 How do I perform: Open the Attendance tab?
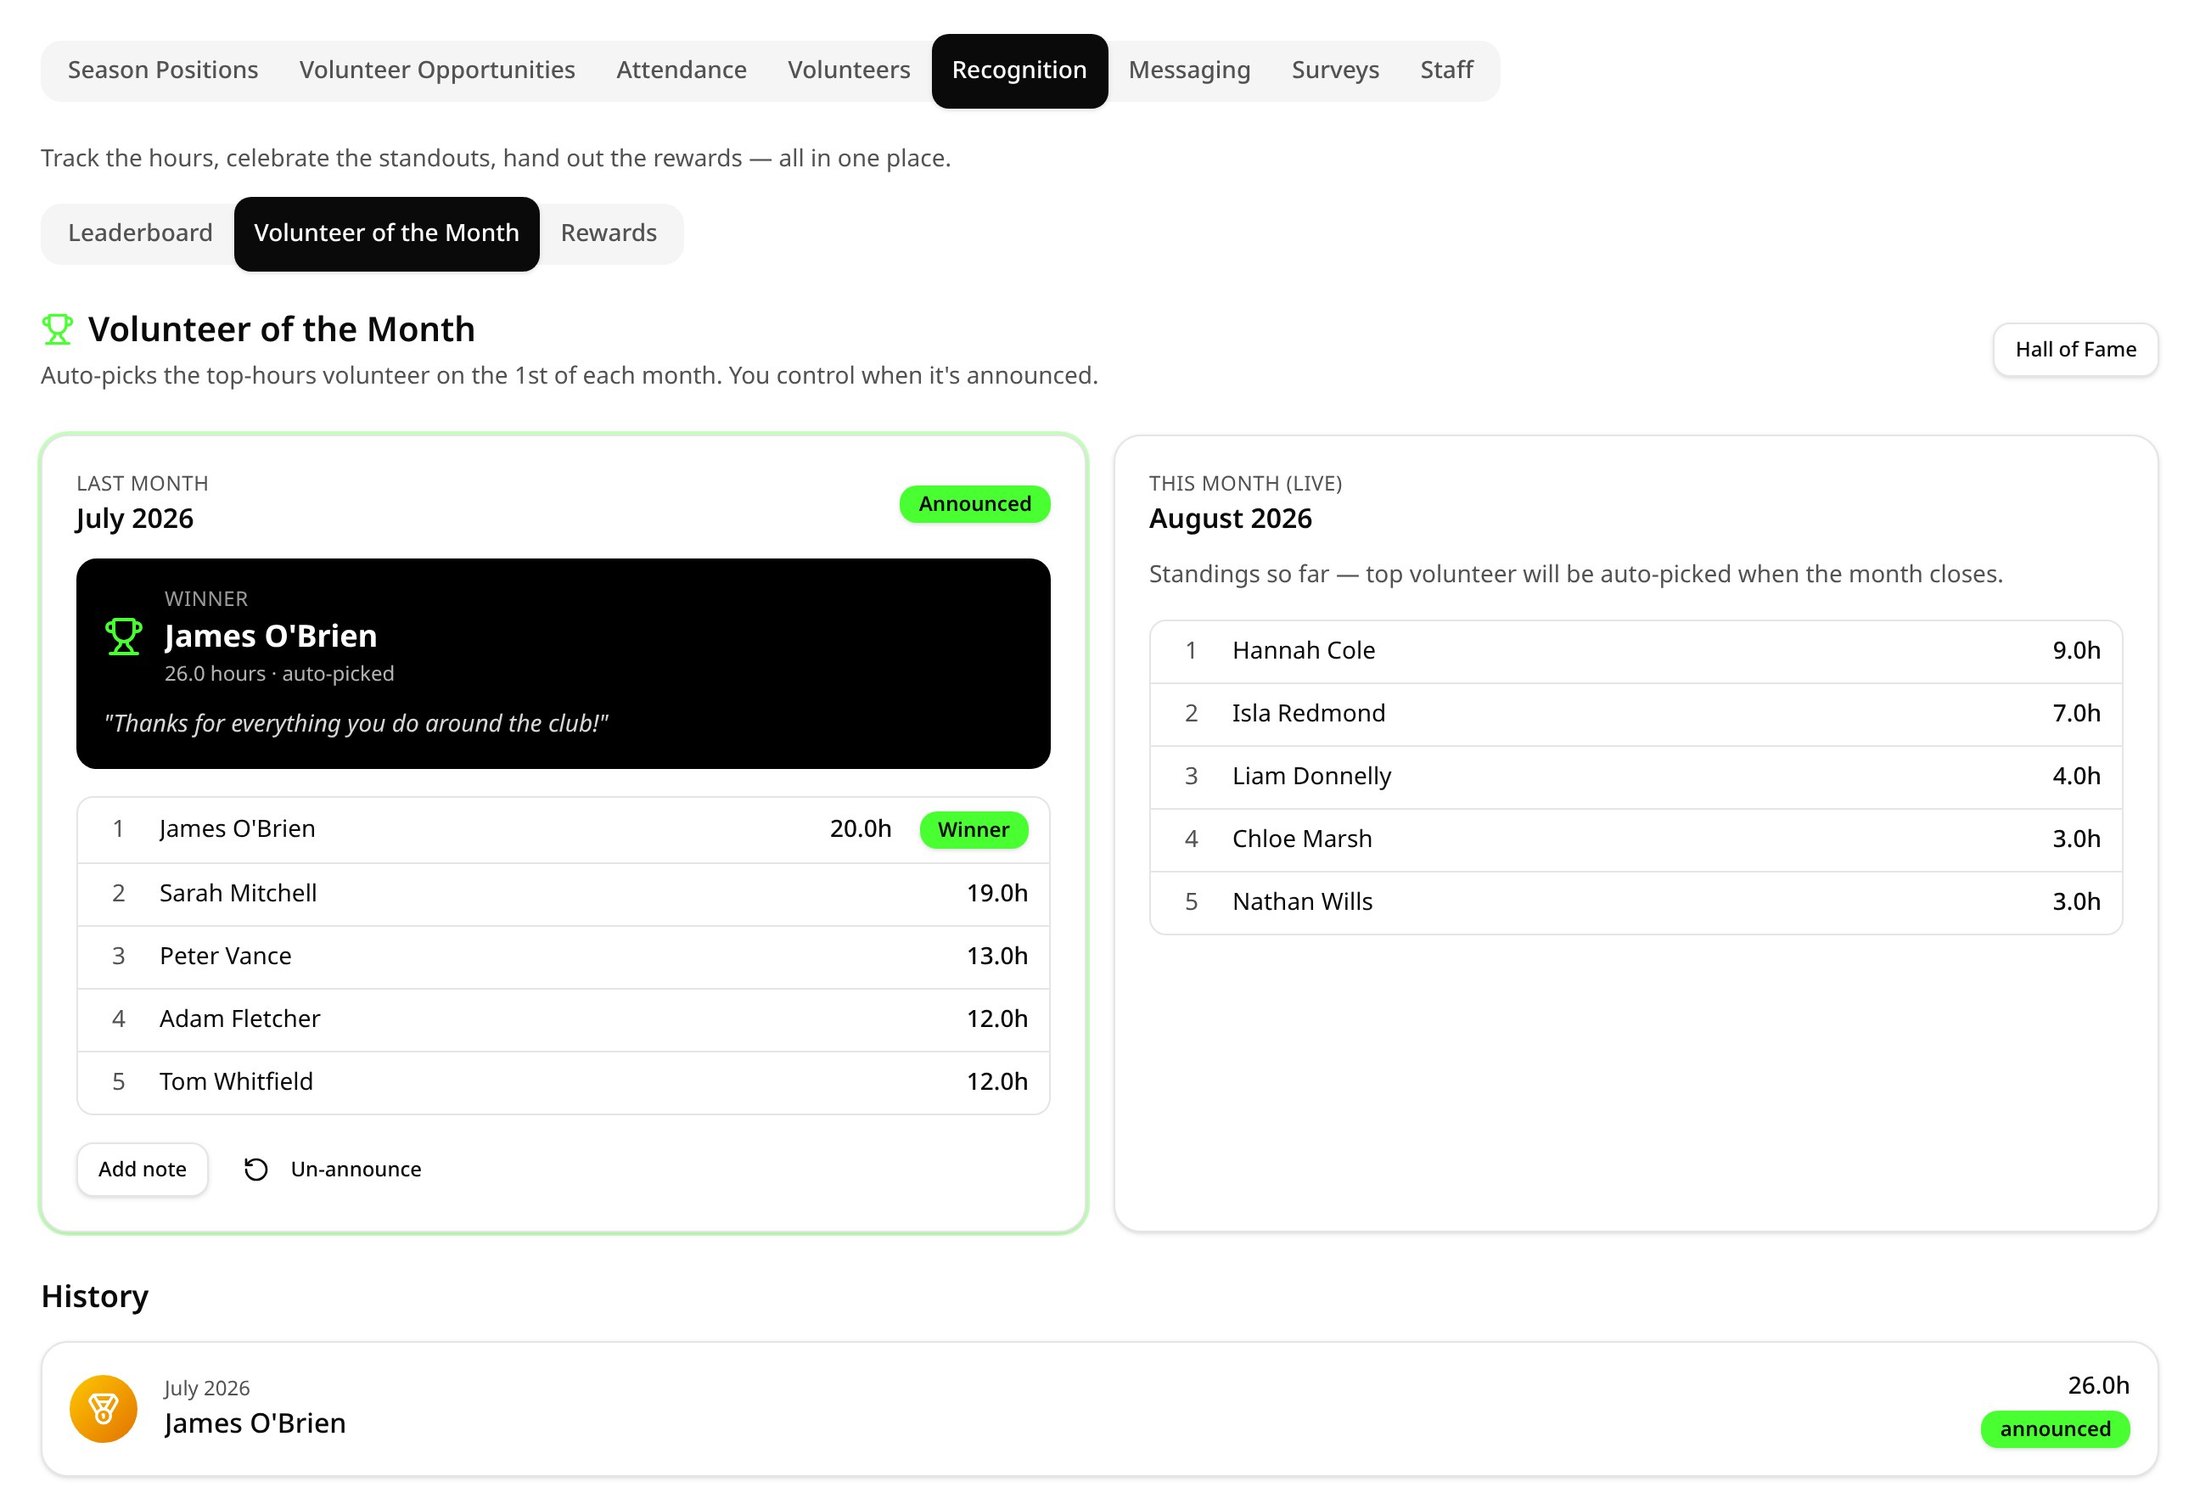[681, 70]
